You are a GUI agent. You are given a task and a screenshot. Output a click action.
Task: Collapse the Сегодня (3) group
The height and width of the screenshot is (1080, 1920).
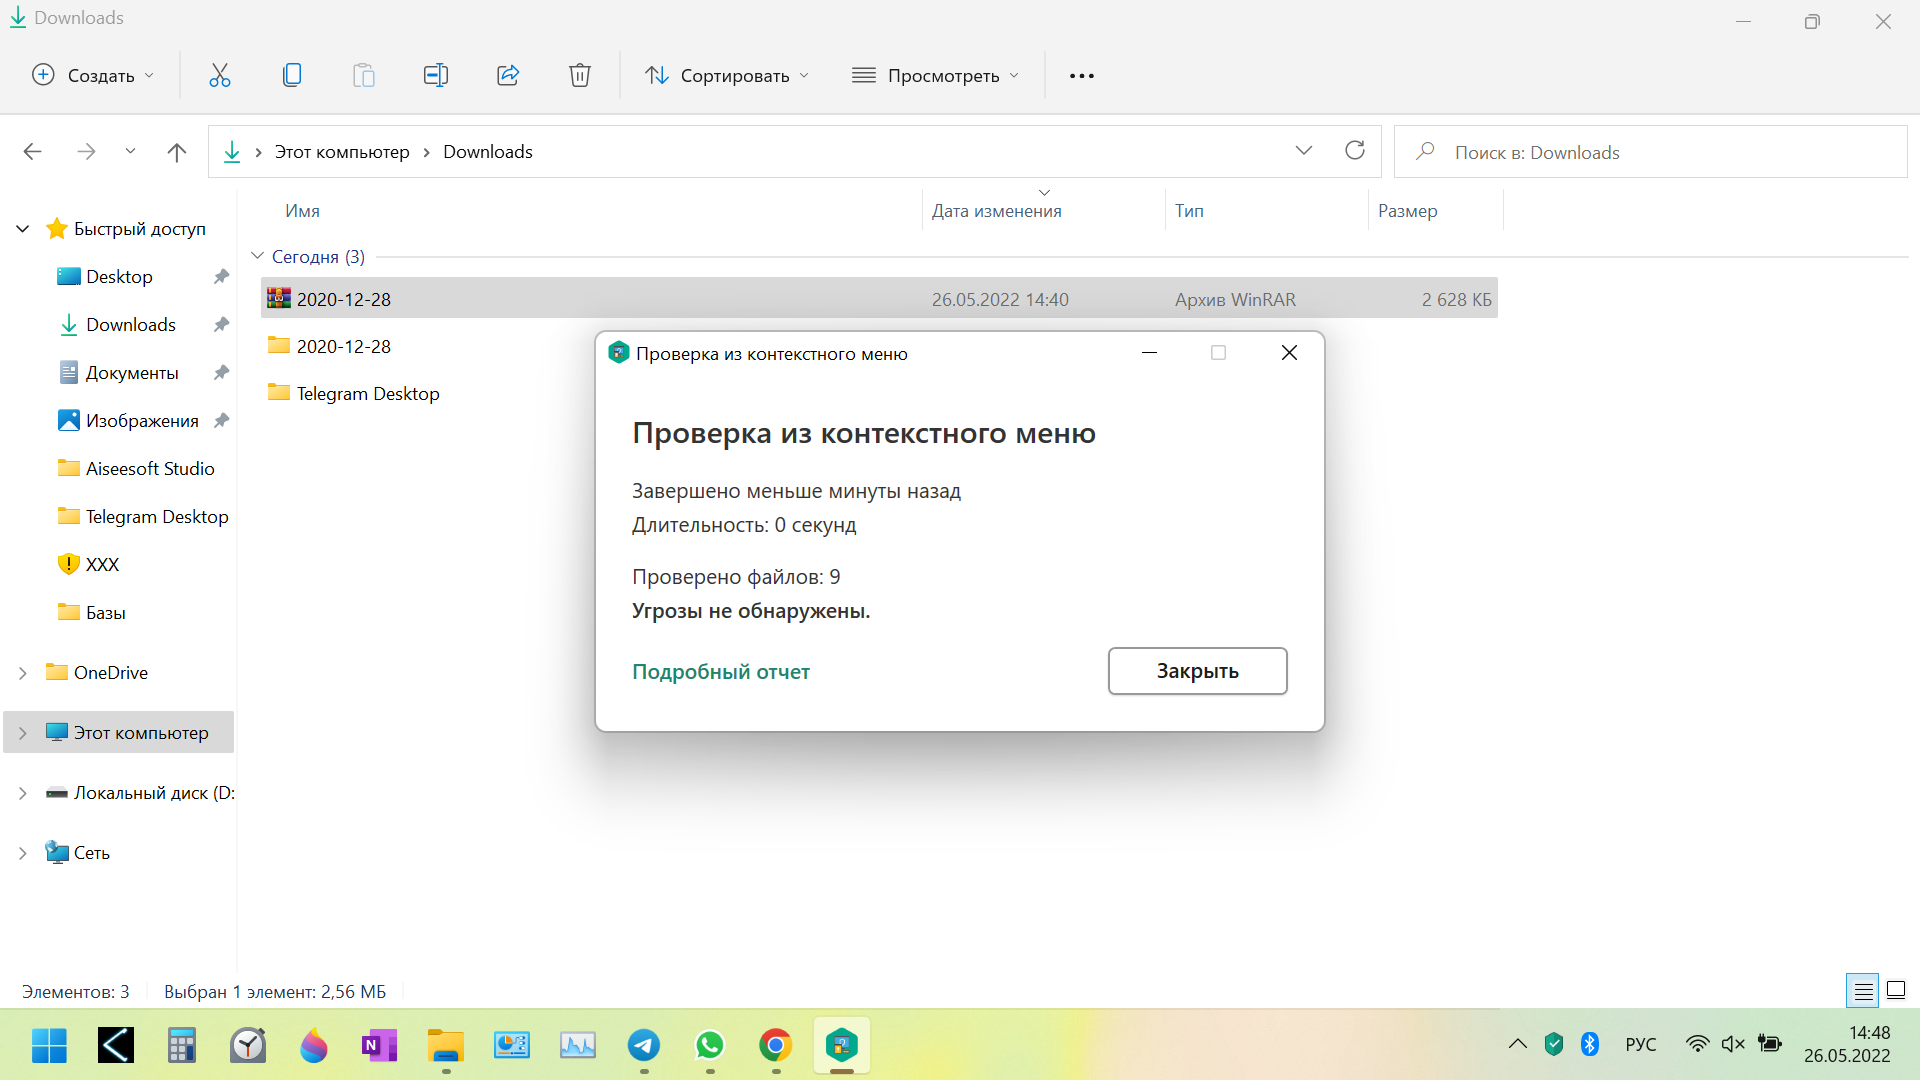pos(257,256)
